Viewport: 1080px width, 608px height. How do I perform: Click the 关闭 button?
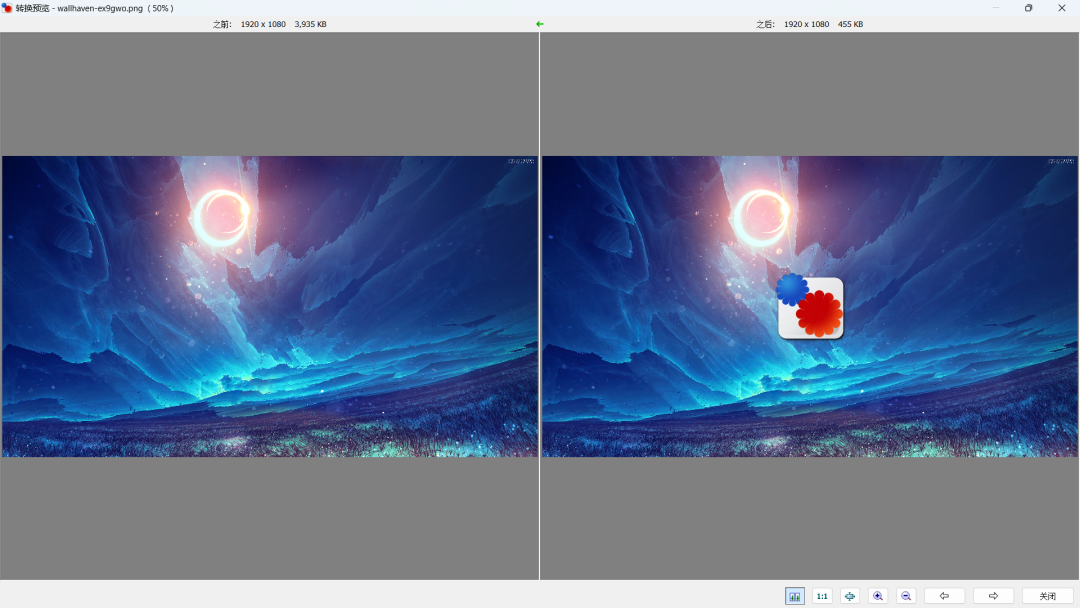[1047, 596]
